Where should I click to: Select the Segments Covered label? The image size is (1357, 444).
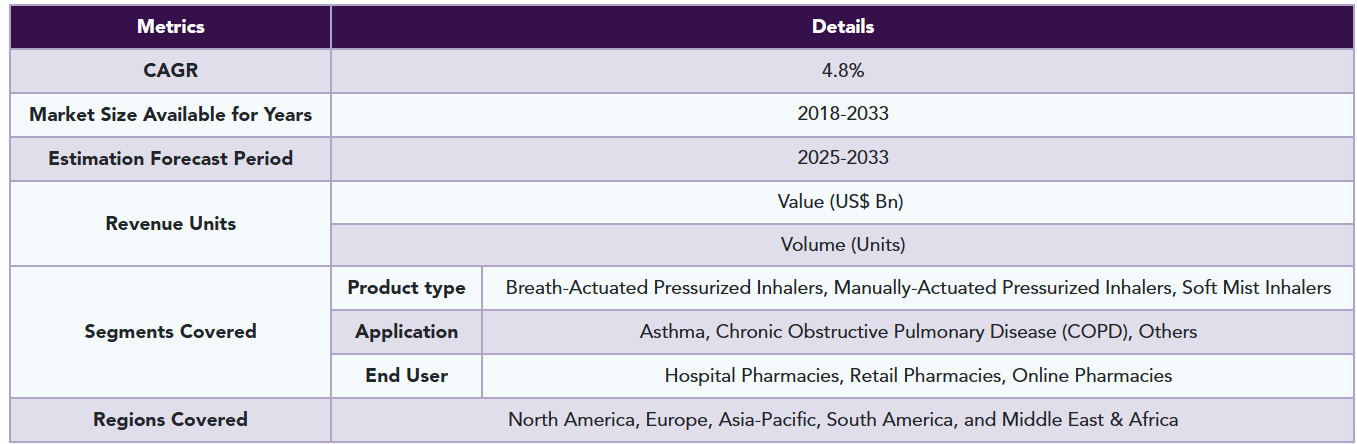click(170, 332)
